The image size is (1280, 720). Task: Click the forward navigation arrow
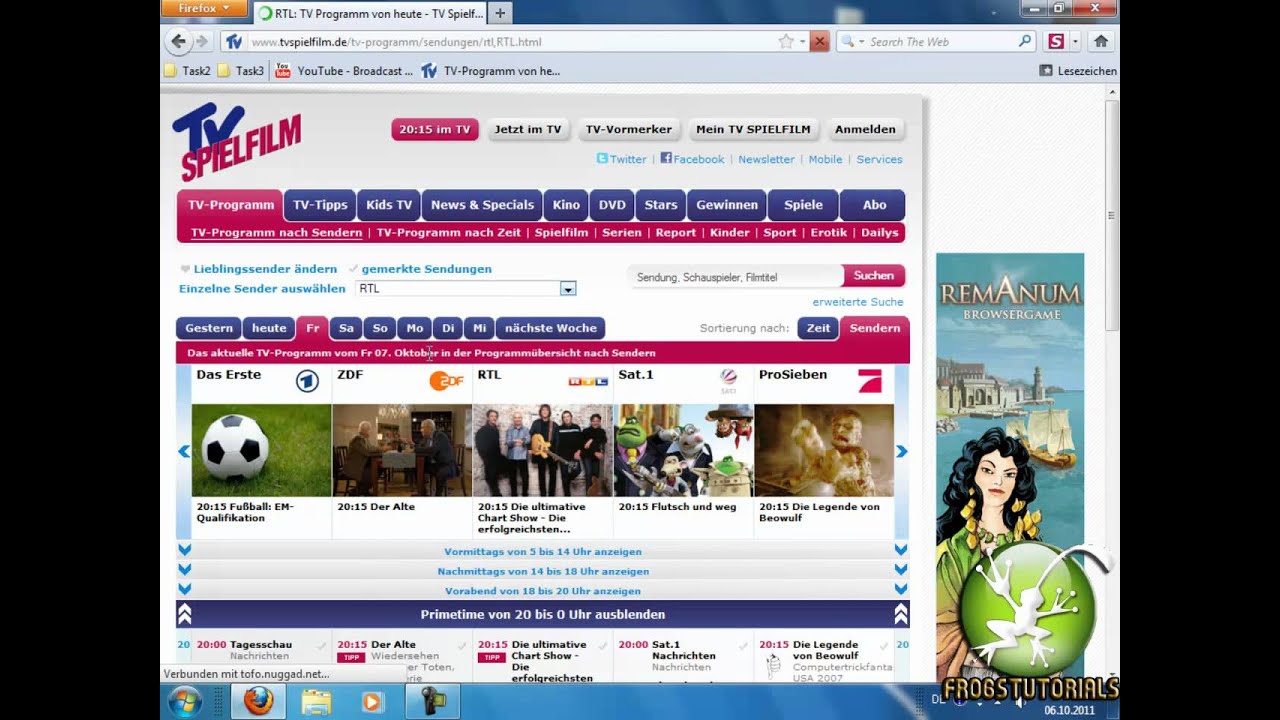point(202,42)
